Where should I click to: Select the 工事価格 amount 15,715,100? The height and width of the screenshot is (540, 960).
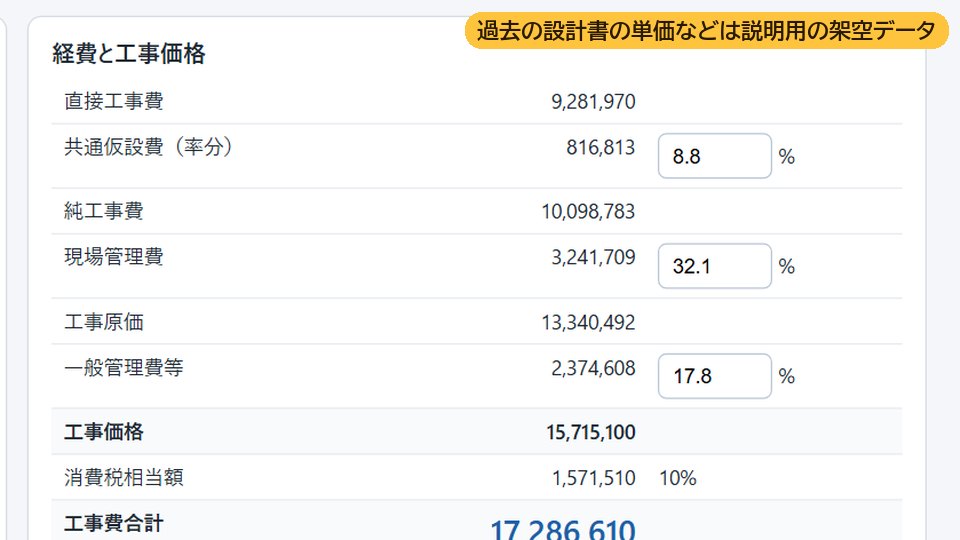point(591,432)
